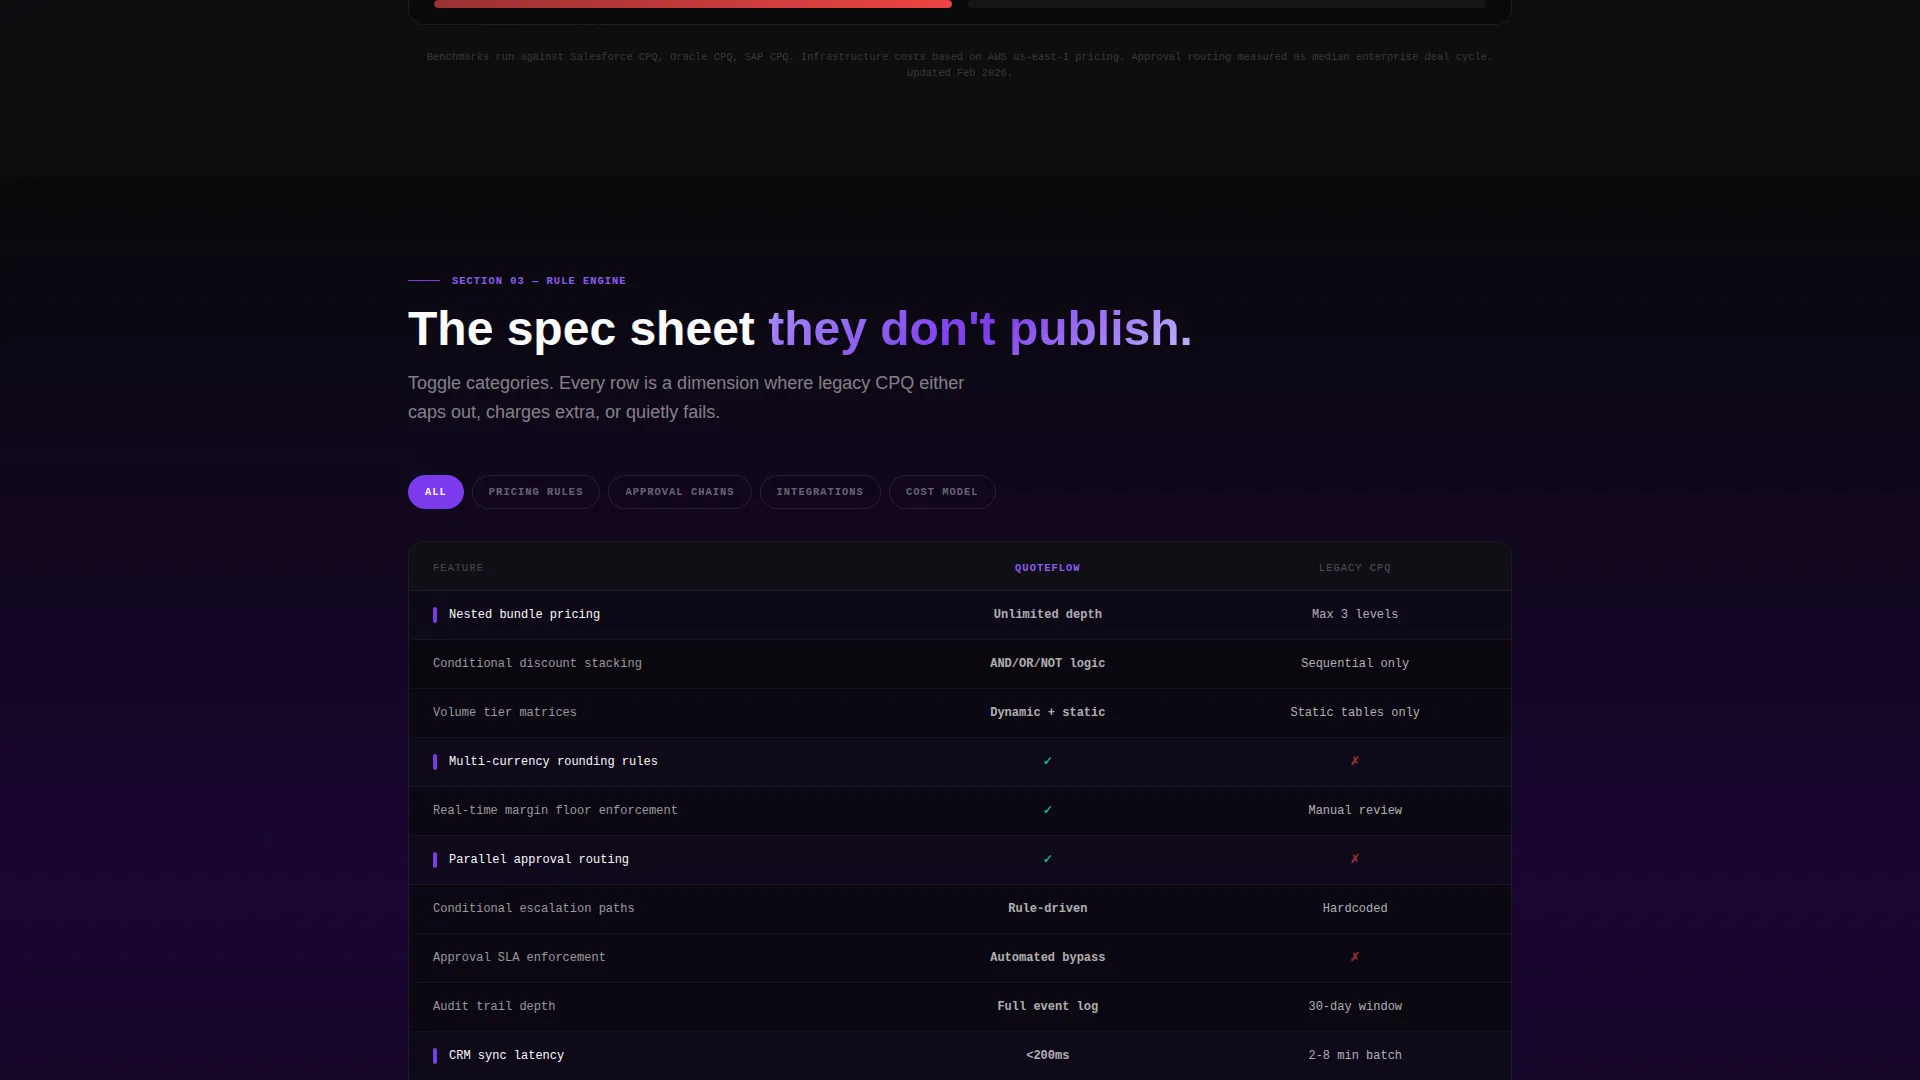1920x1080 pixels.
Task: Click the Sequential only value
Action: (1355, 663)
